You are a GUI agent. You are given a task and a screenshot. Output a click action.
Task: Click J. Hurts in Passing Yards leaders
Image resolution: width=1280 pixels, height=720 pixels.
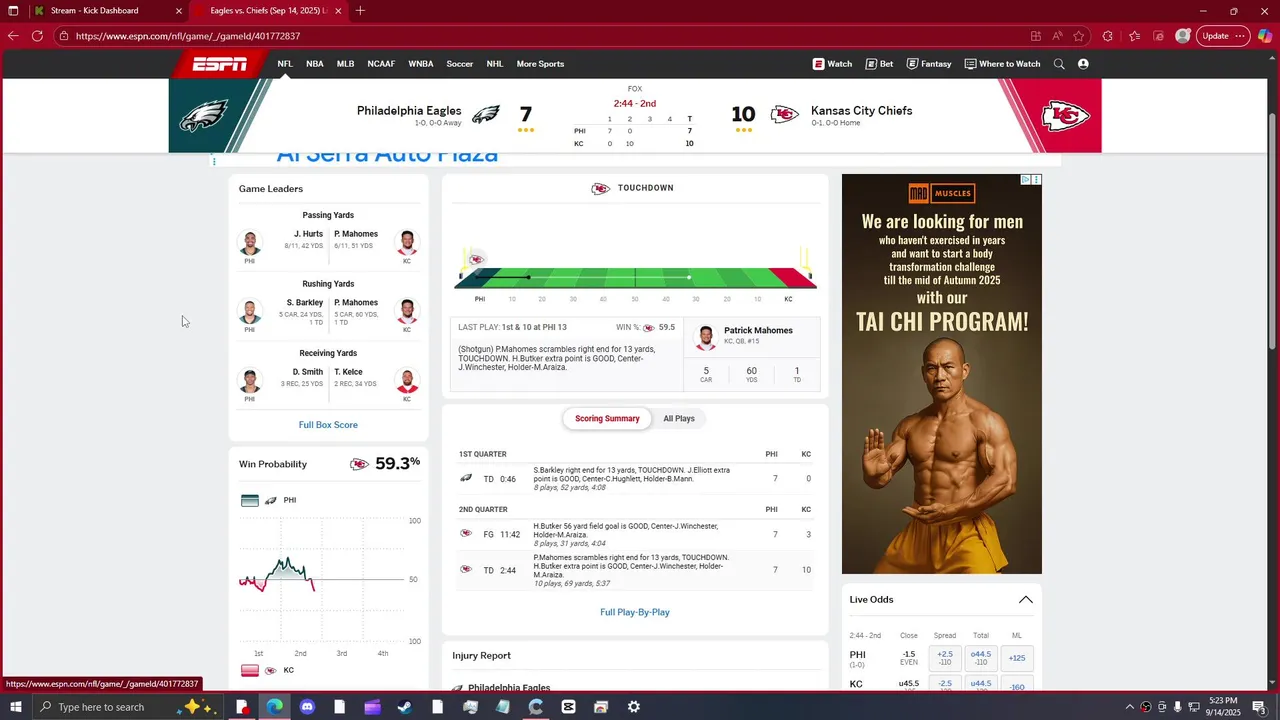point(308,234)
